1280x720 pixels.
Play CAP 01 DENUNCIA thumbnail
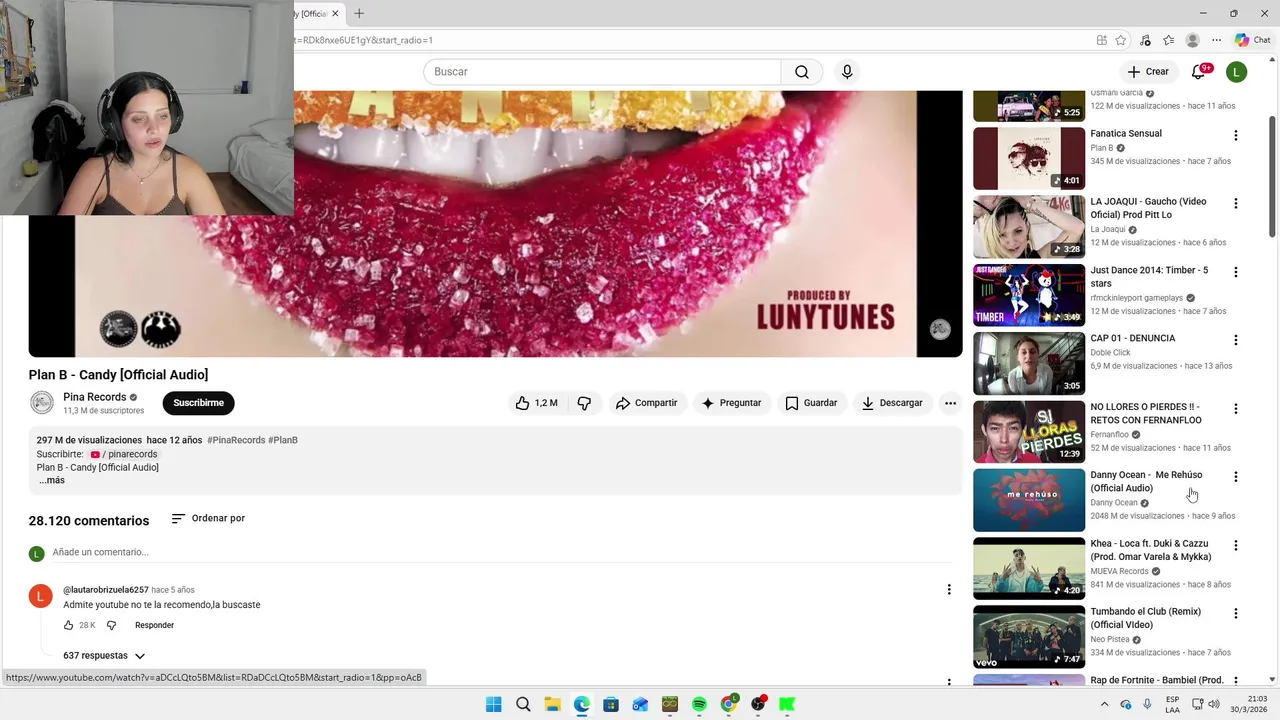[x=1029, y=363]
